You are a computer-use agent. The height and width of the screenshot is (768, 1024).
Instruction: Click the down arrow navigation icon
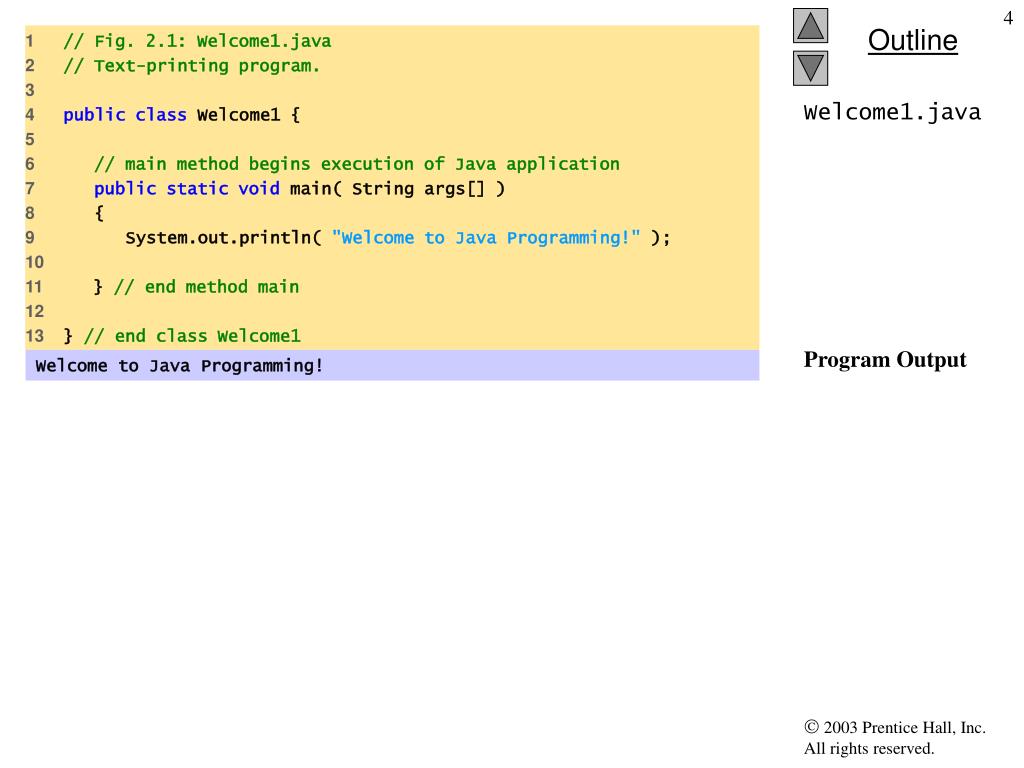point(810,68)
